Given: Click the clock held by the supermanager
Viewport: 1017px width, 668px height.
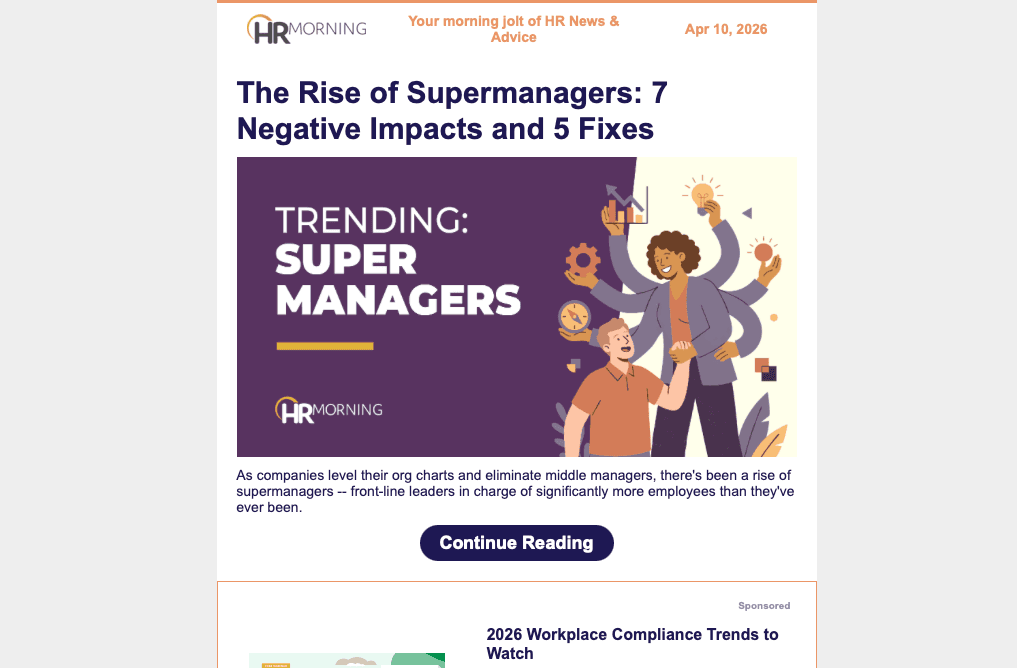Looking at the screenshot, I should pyautogui.click(x=572, y=316).
